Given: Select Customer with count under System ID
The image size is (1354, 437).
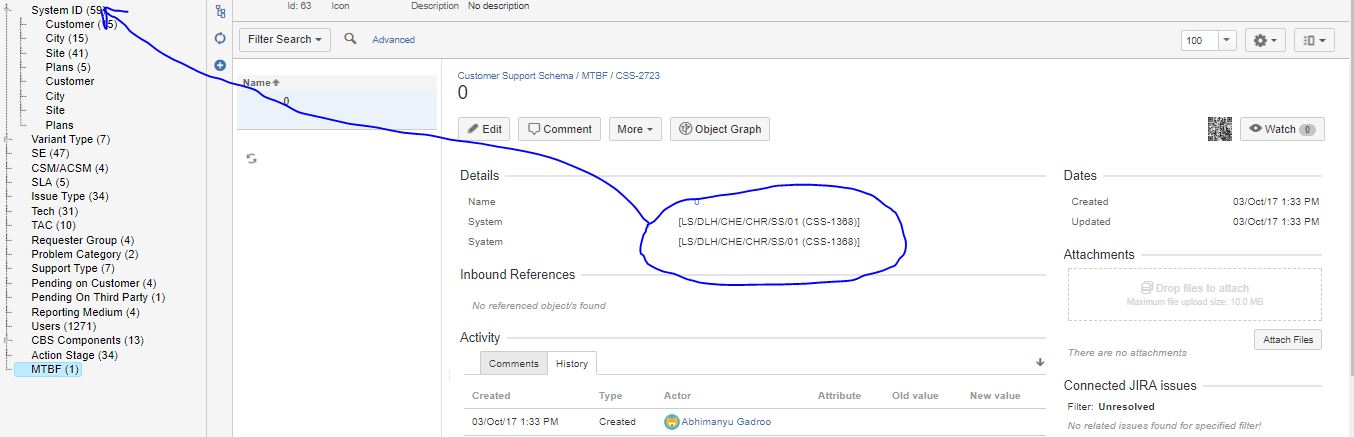Looking at the screenshot, I should [81, 24].
